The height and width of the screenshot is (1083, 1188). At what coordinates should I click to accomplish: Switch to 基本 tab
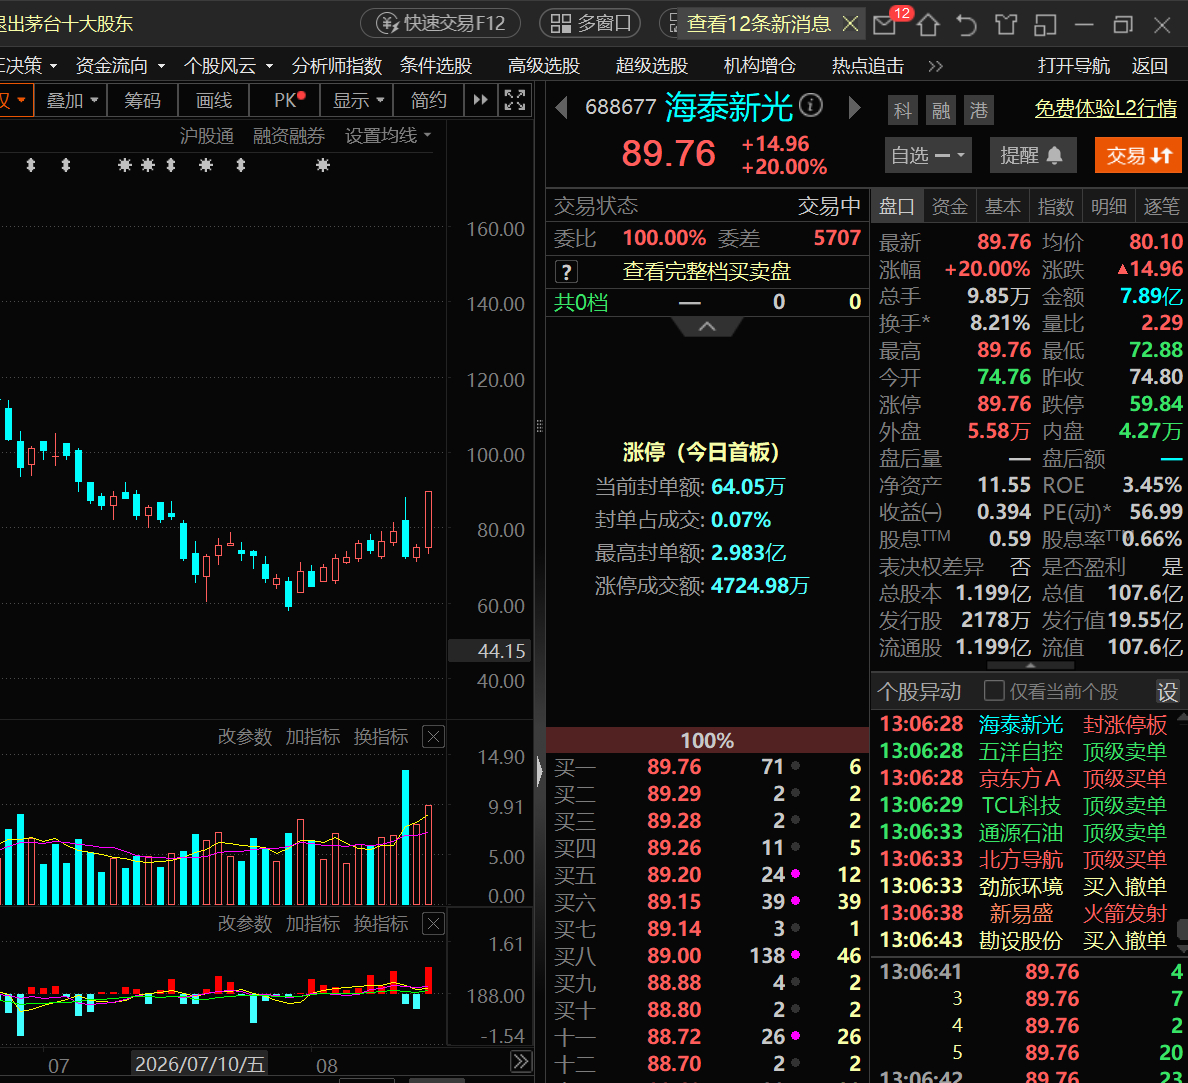click(1002, 206)
